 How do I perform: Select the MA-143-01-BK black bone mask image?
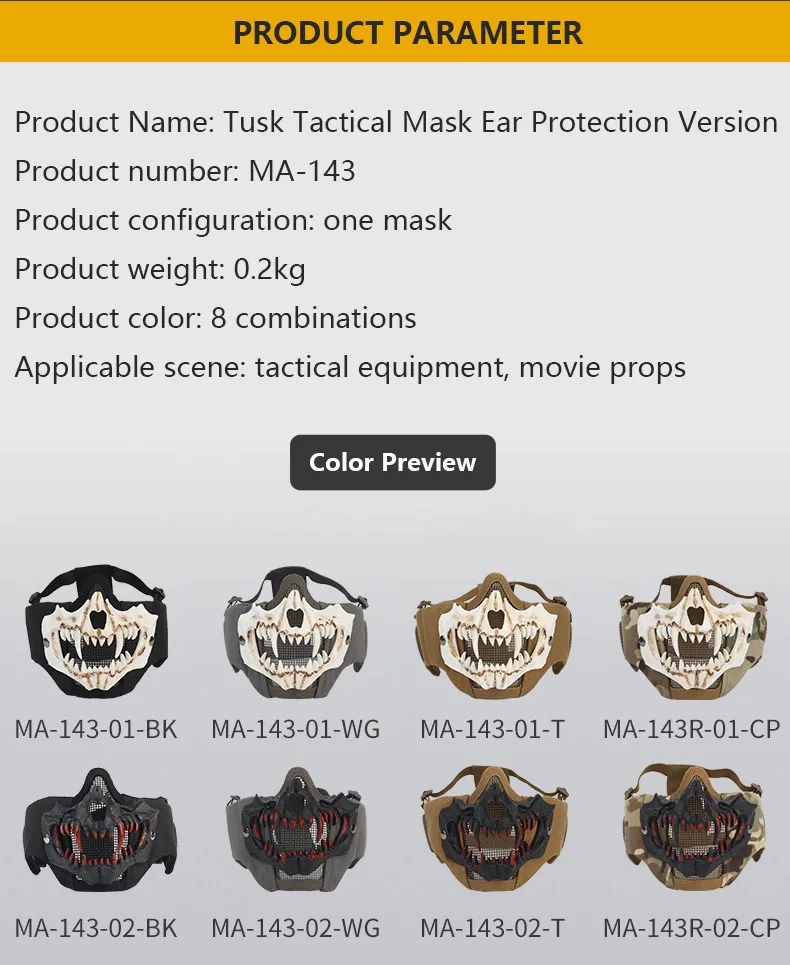click(x=96, y=631)
